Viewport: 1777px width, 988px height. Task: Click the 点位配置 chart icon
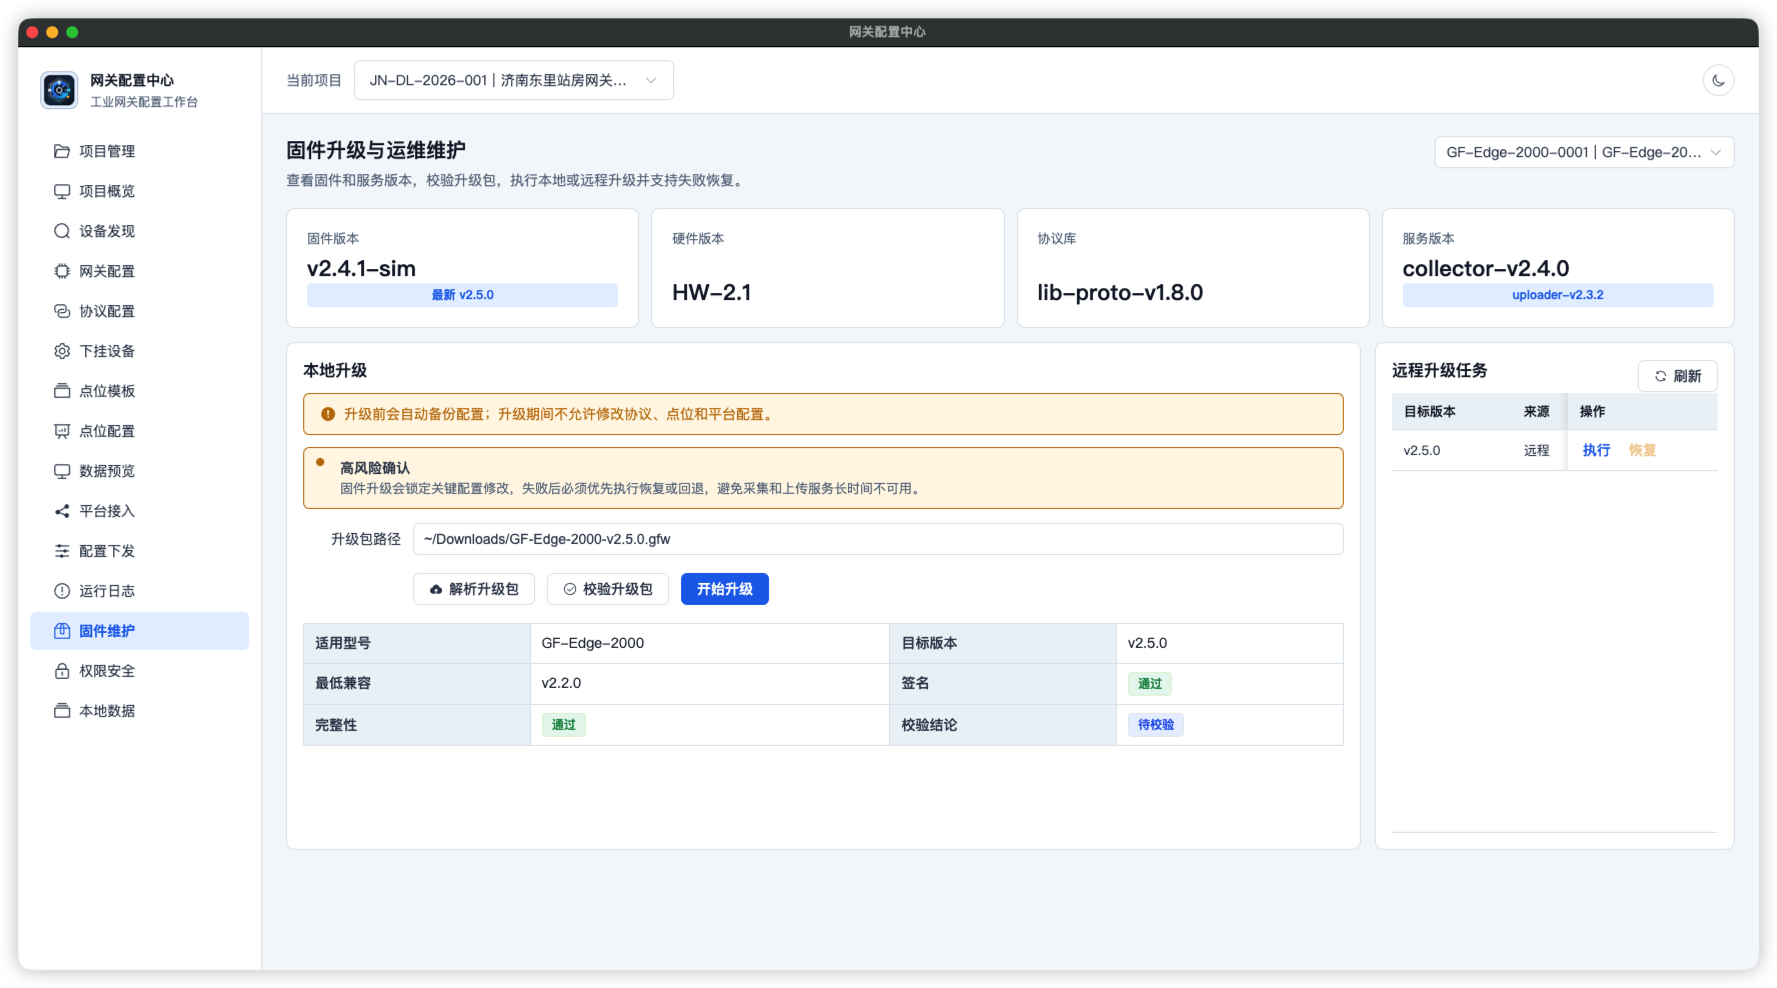pyautogui.click(x=62, y=431)
